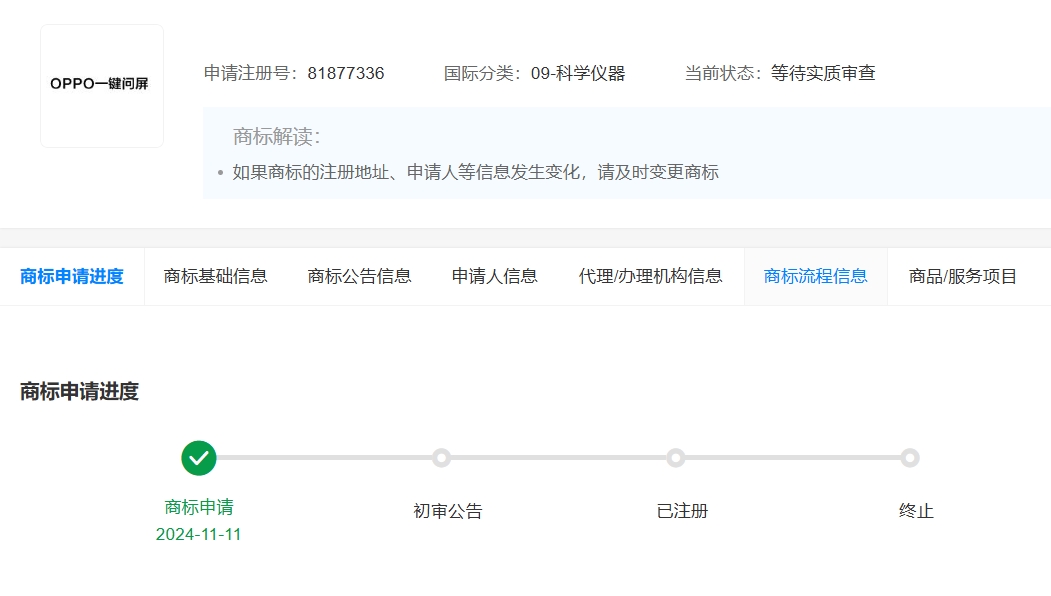Click the OPPO一键问屏 trademark image
1051x596 pixels.
101,85
